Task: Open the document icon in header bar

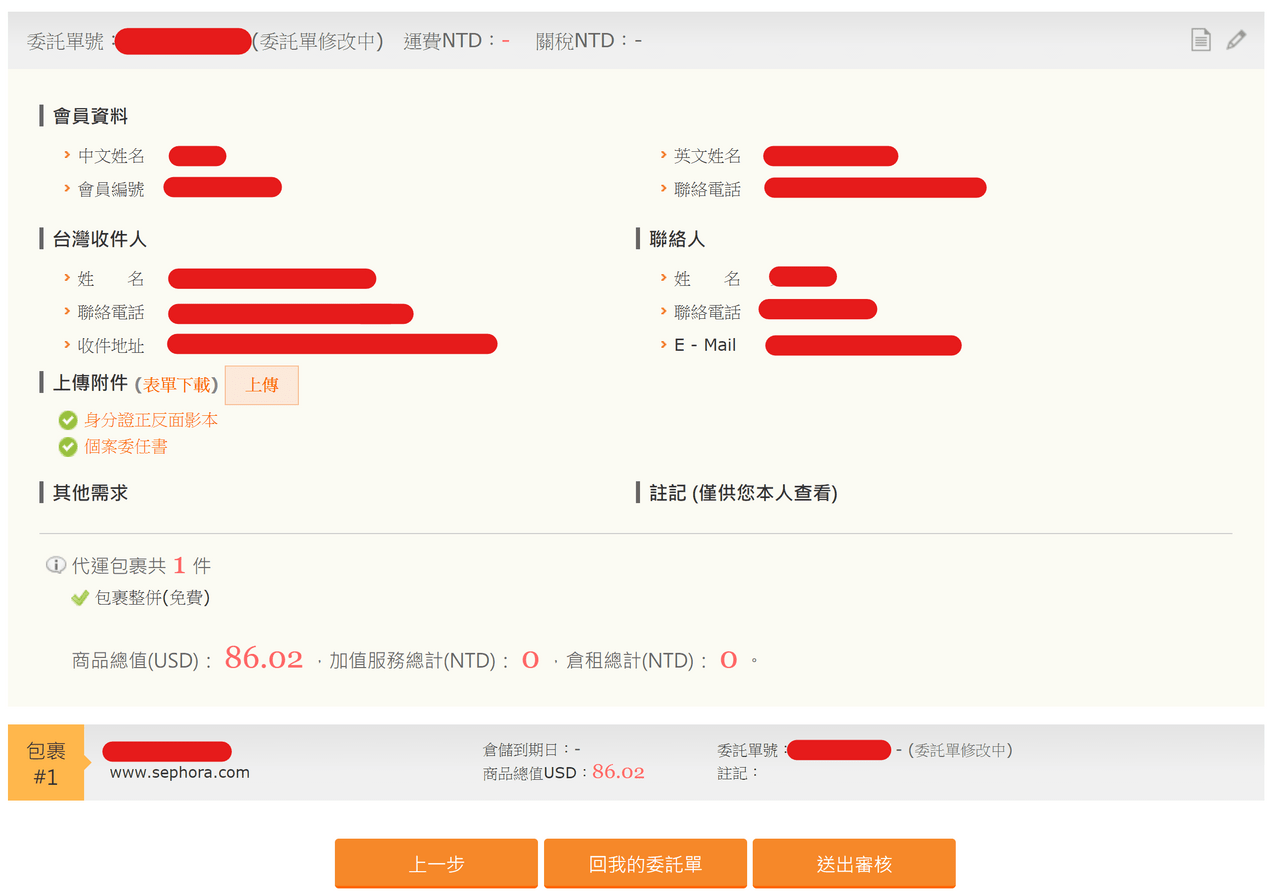Action: (x=1201, y=40)
